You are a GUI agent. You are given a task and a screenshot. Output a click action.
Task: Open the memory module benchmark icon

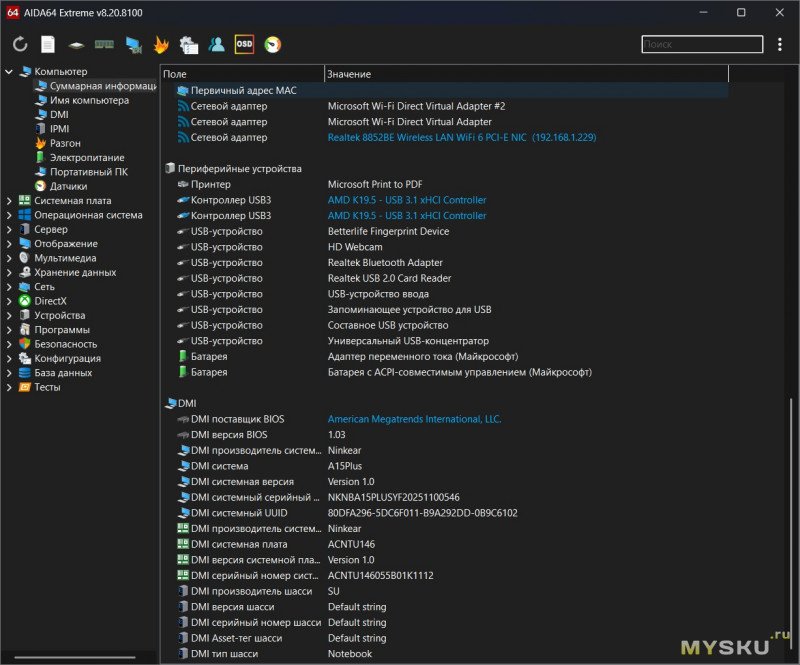104,45
